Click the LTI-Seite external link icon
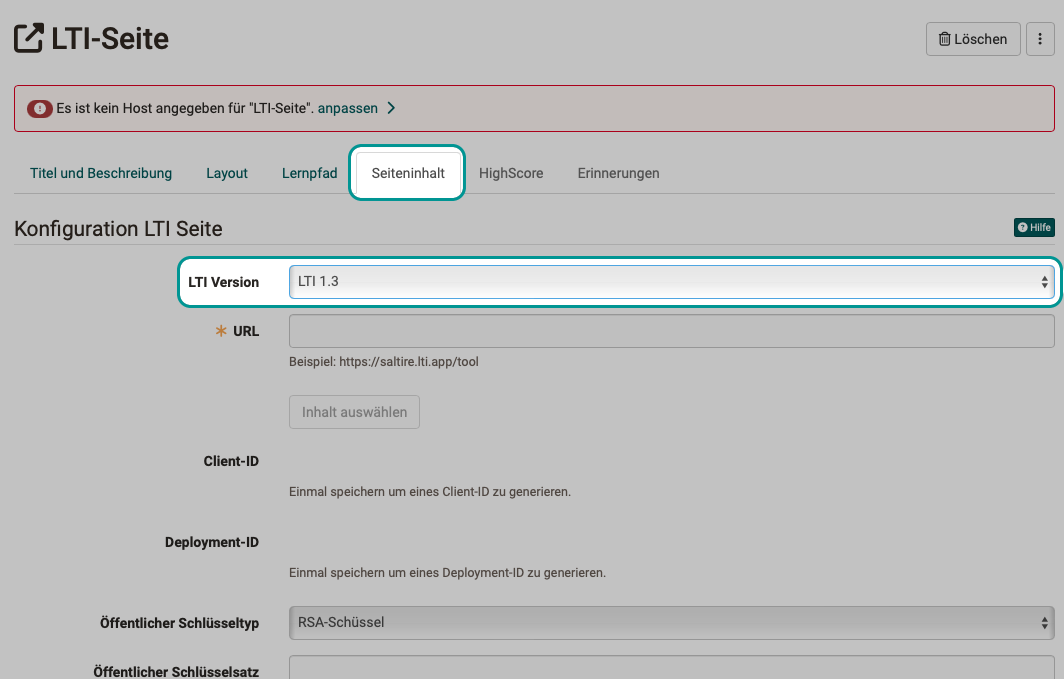Screen dimensions: 1064x679 pos(29,39)
